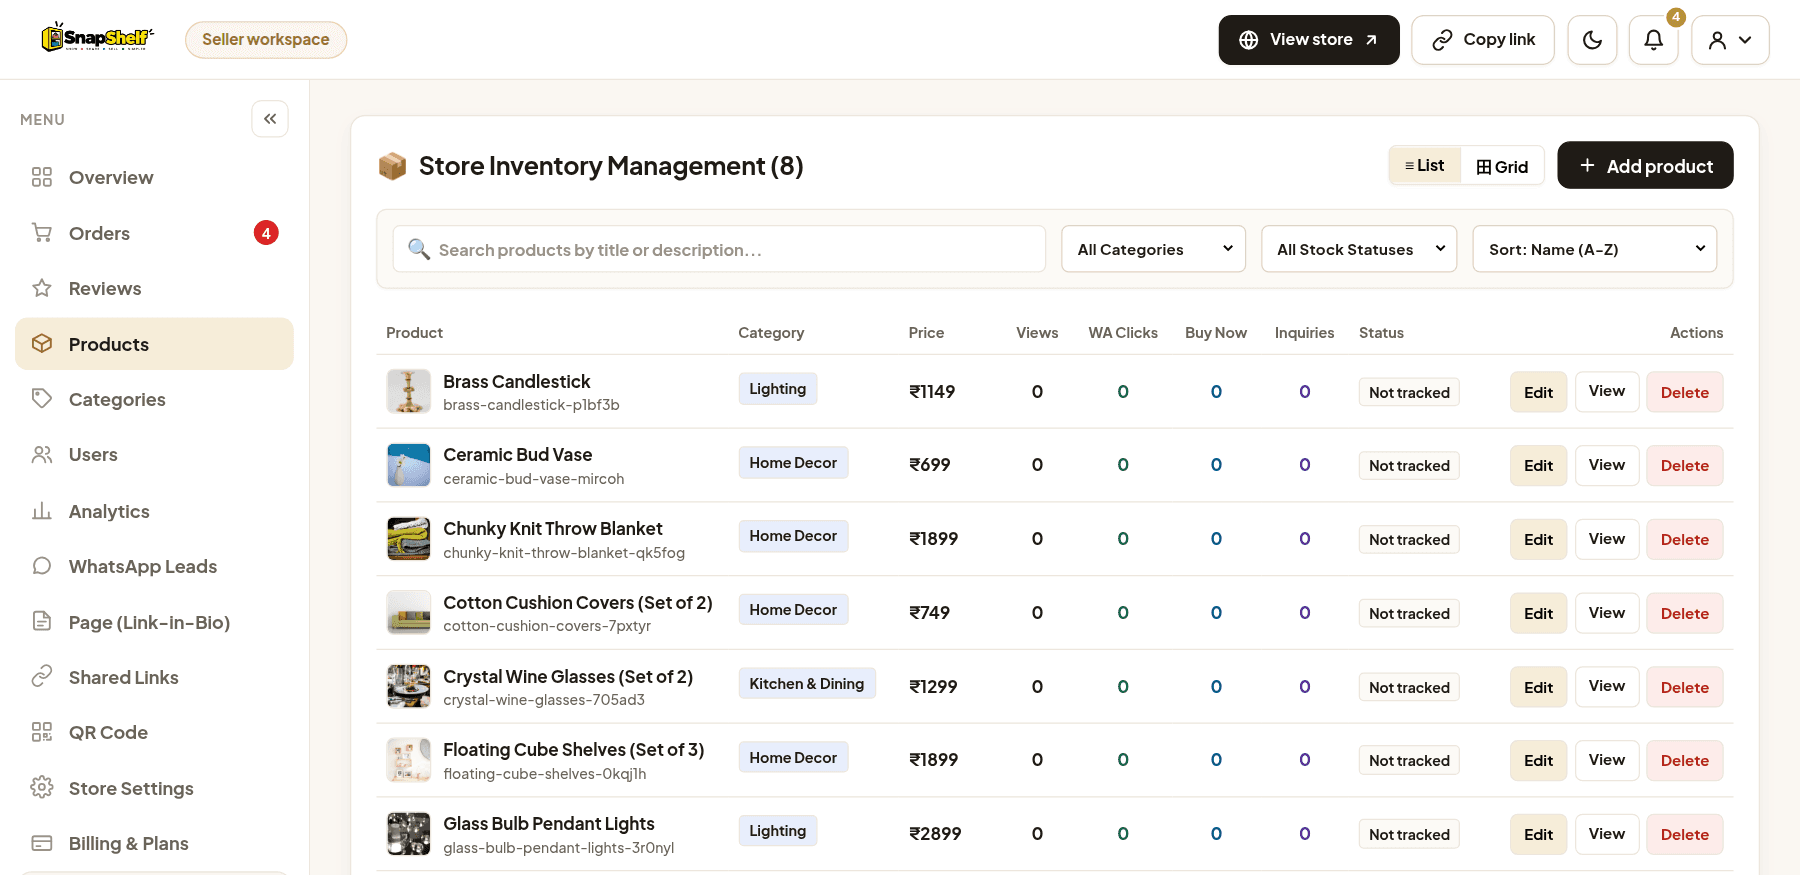Switch to List view
Image resolution: width=1800 pixels, height=875 pixels.
1425,166
